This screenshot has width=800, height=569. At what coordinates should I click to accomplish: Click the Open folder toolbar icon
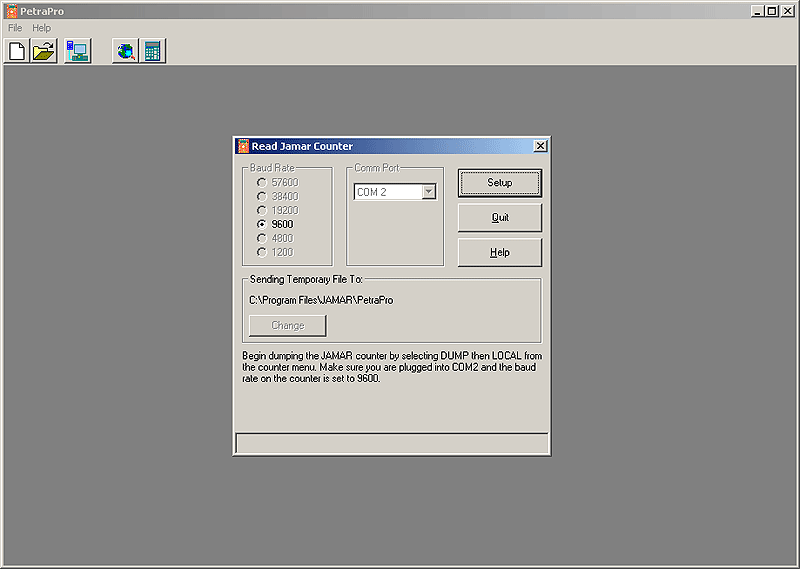click(44, 51)
